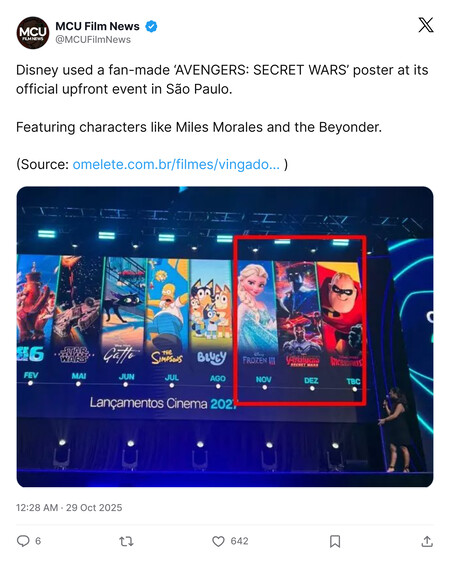Click the DEZ timeline dot marker
This screenshot has width=450, height=565.
312,388
